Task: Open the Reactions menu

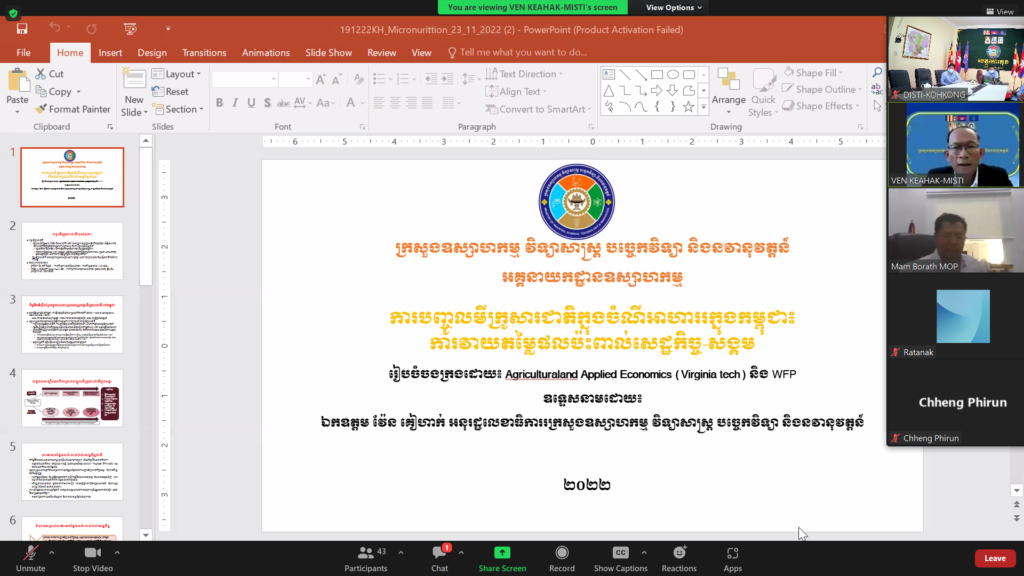Action: point(679,553)
